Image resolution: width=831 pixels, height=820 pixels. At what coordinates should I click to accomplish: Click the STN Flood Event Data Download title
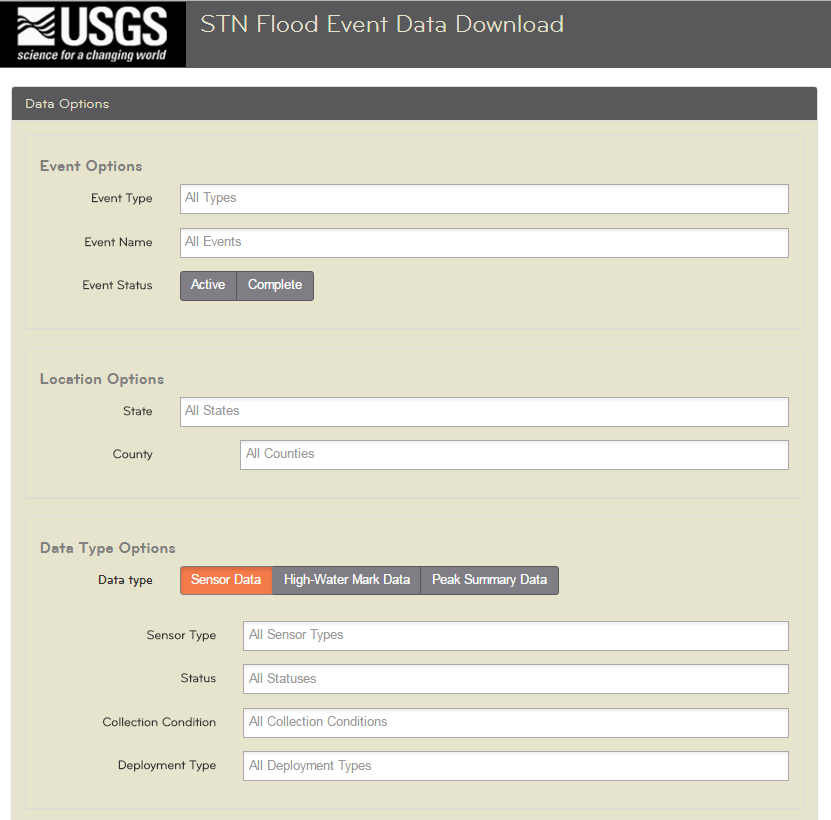pyautogui.click(x=382, y=25)
